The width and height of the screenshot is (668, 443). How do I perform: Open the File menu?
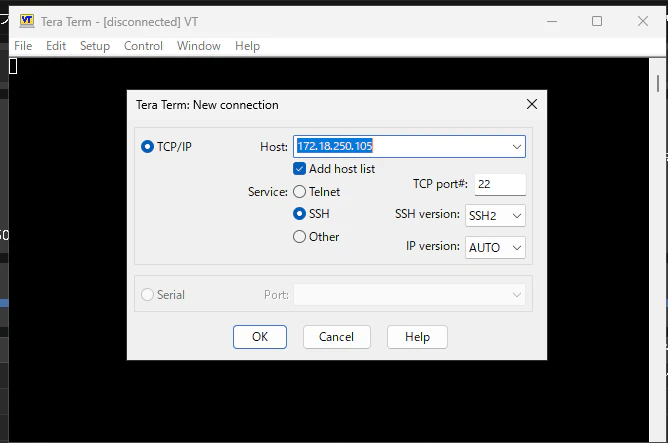coord(23,46)
